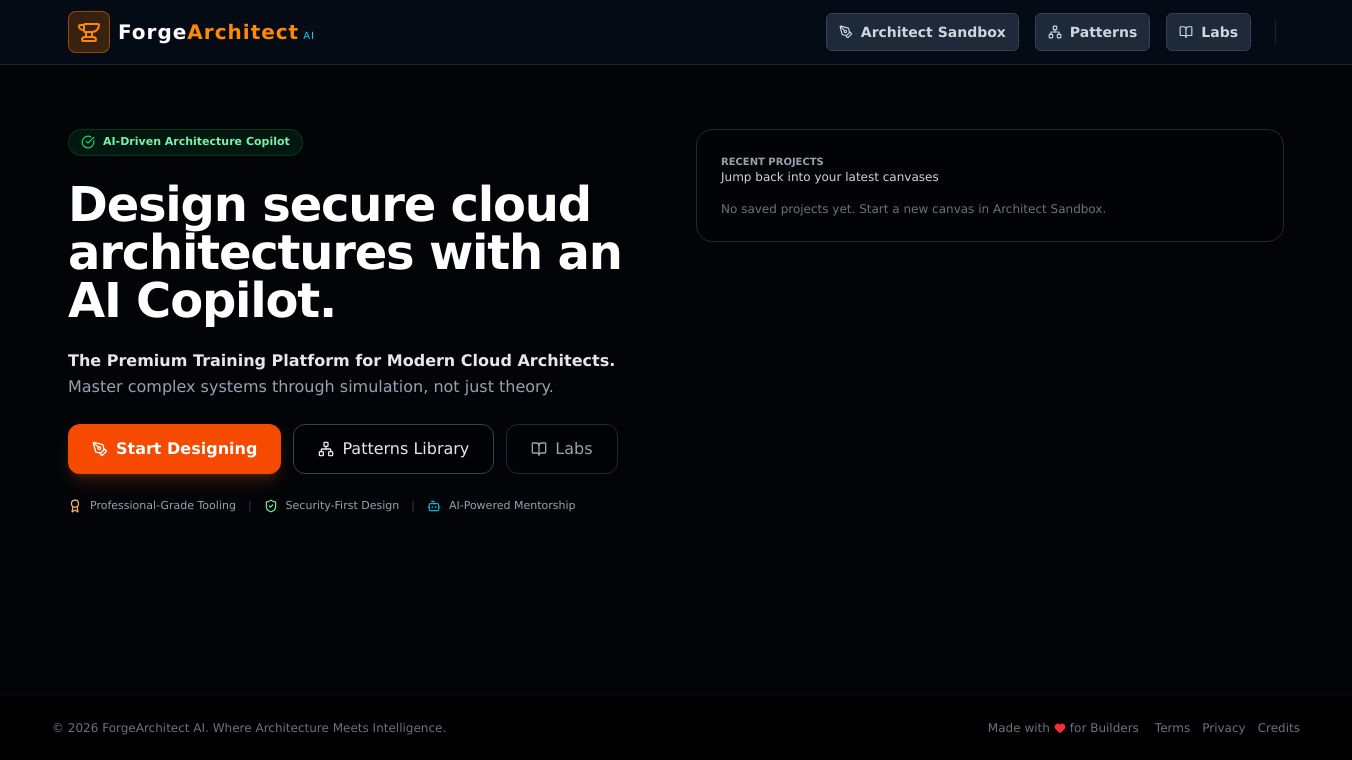Open the Credits link in footer

(1278, 728)
